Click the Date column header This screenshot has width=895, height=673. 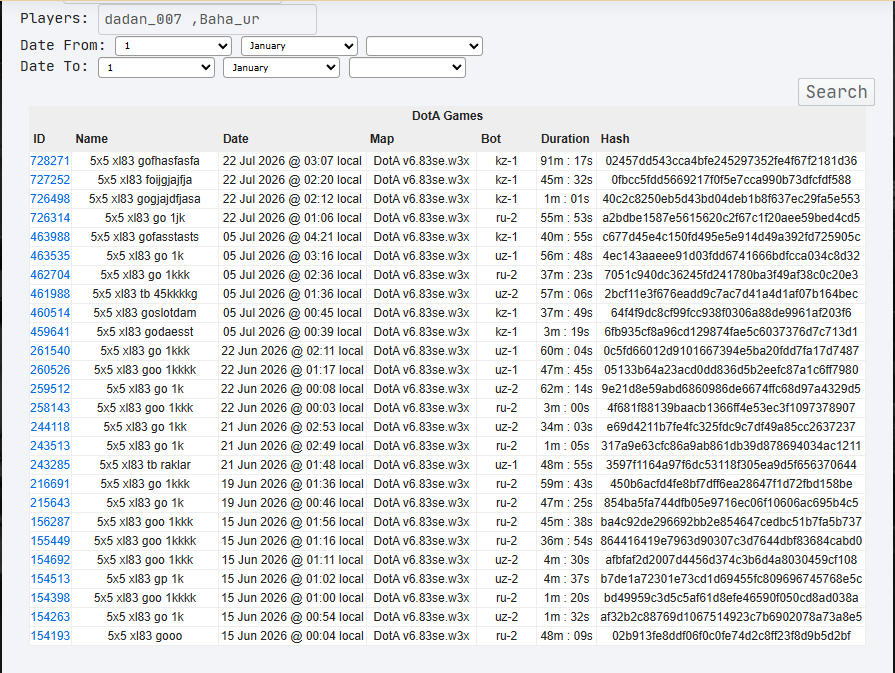[236, 139]
